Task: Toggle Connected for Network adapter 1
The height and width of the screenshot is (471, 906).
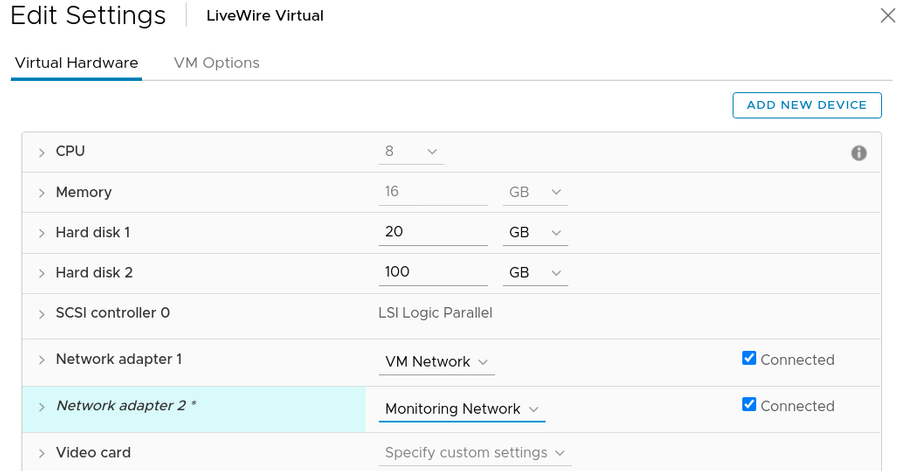Action: pyautogui.click(x=749, y=358)
